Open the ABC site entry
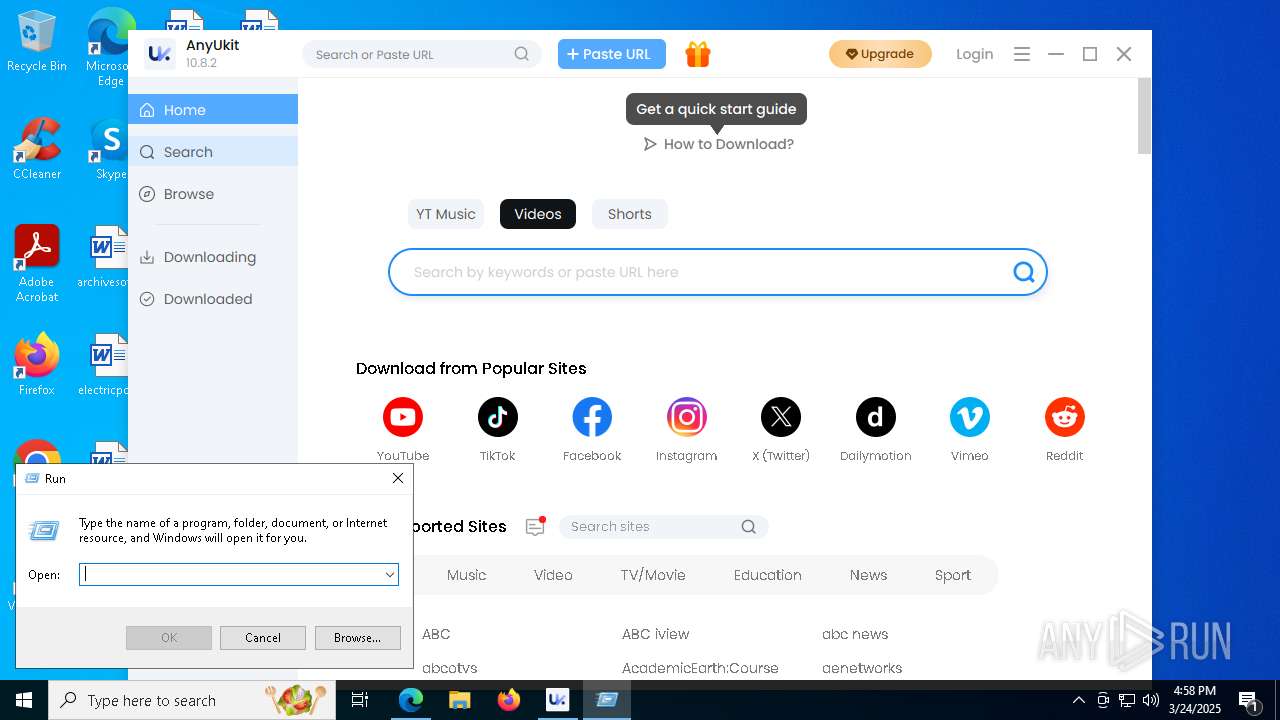 coord(436,634)
